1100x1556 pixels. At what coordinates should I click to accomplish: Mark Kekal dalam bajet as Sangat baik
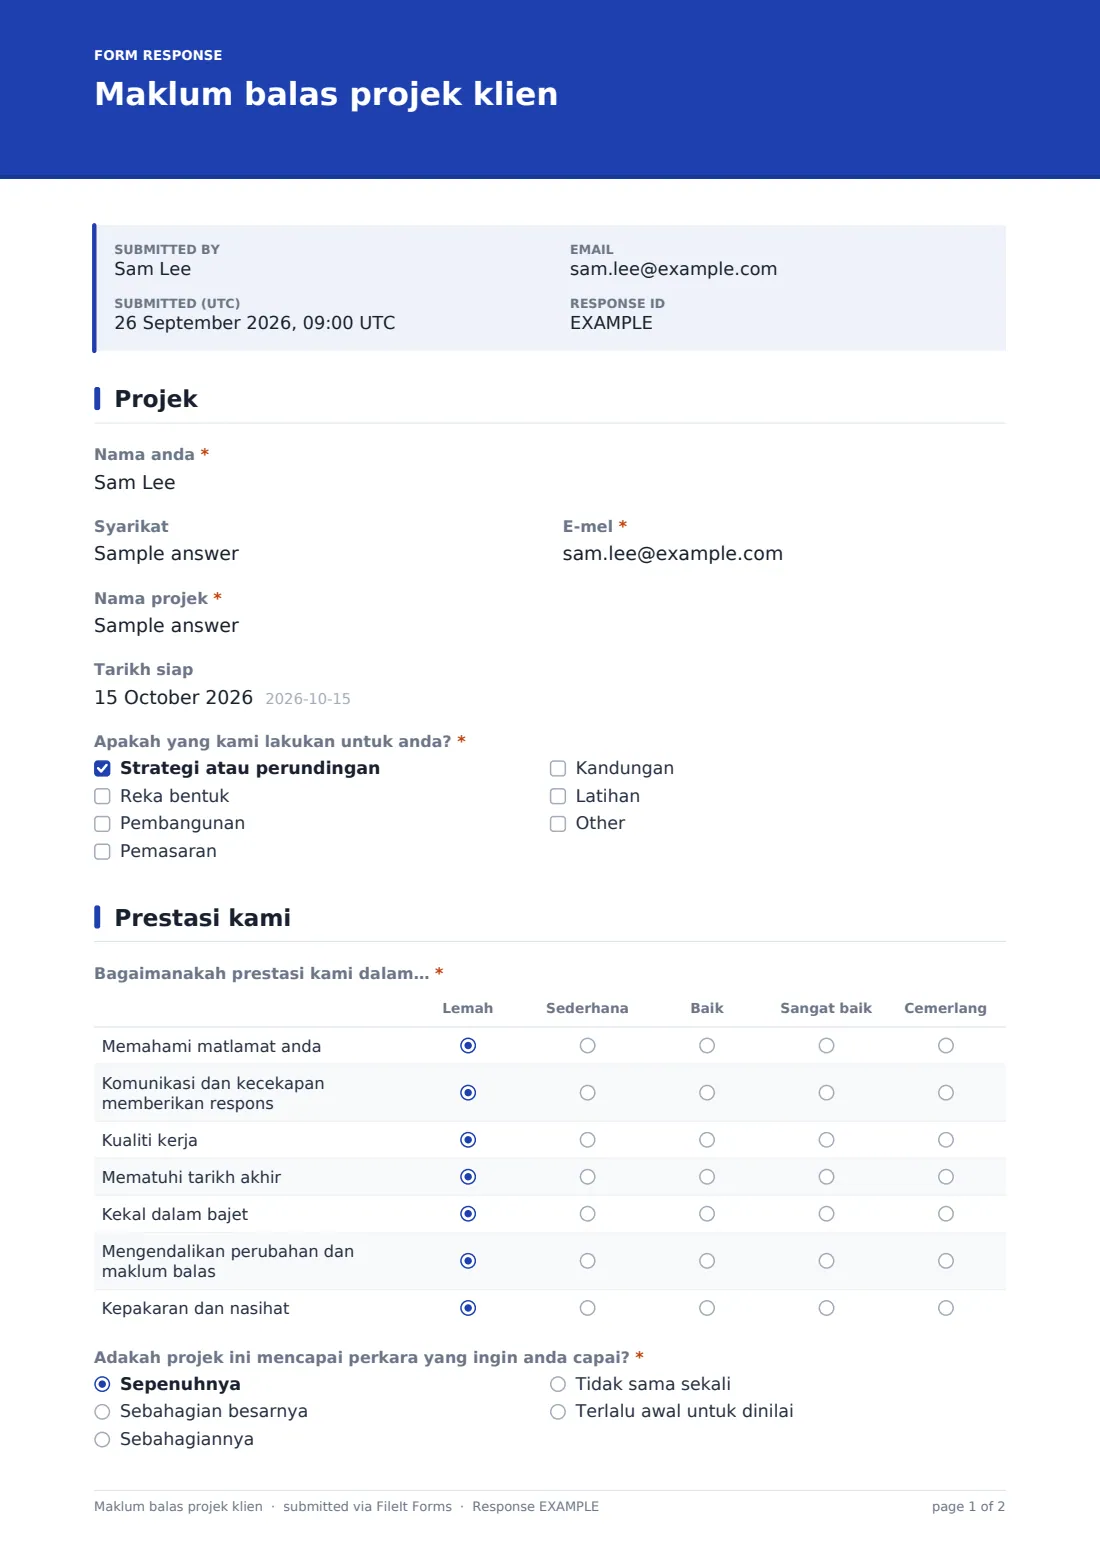(x=826, y=1214)
